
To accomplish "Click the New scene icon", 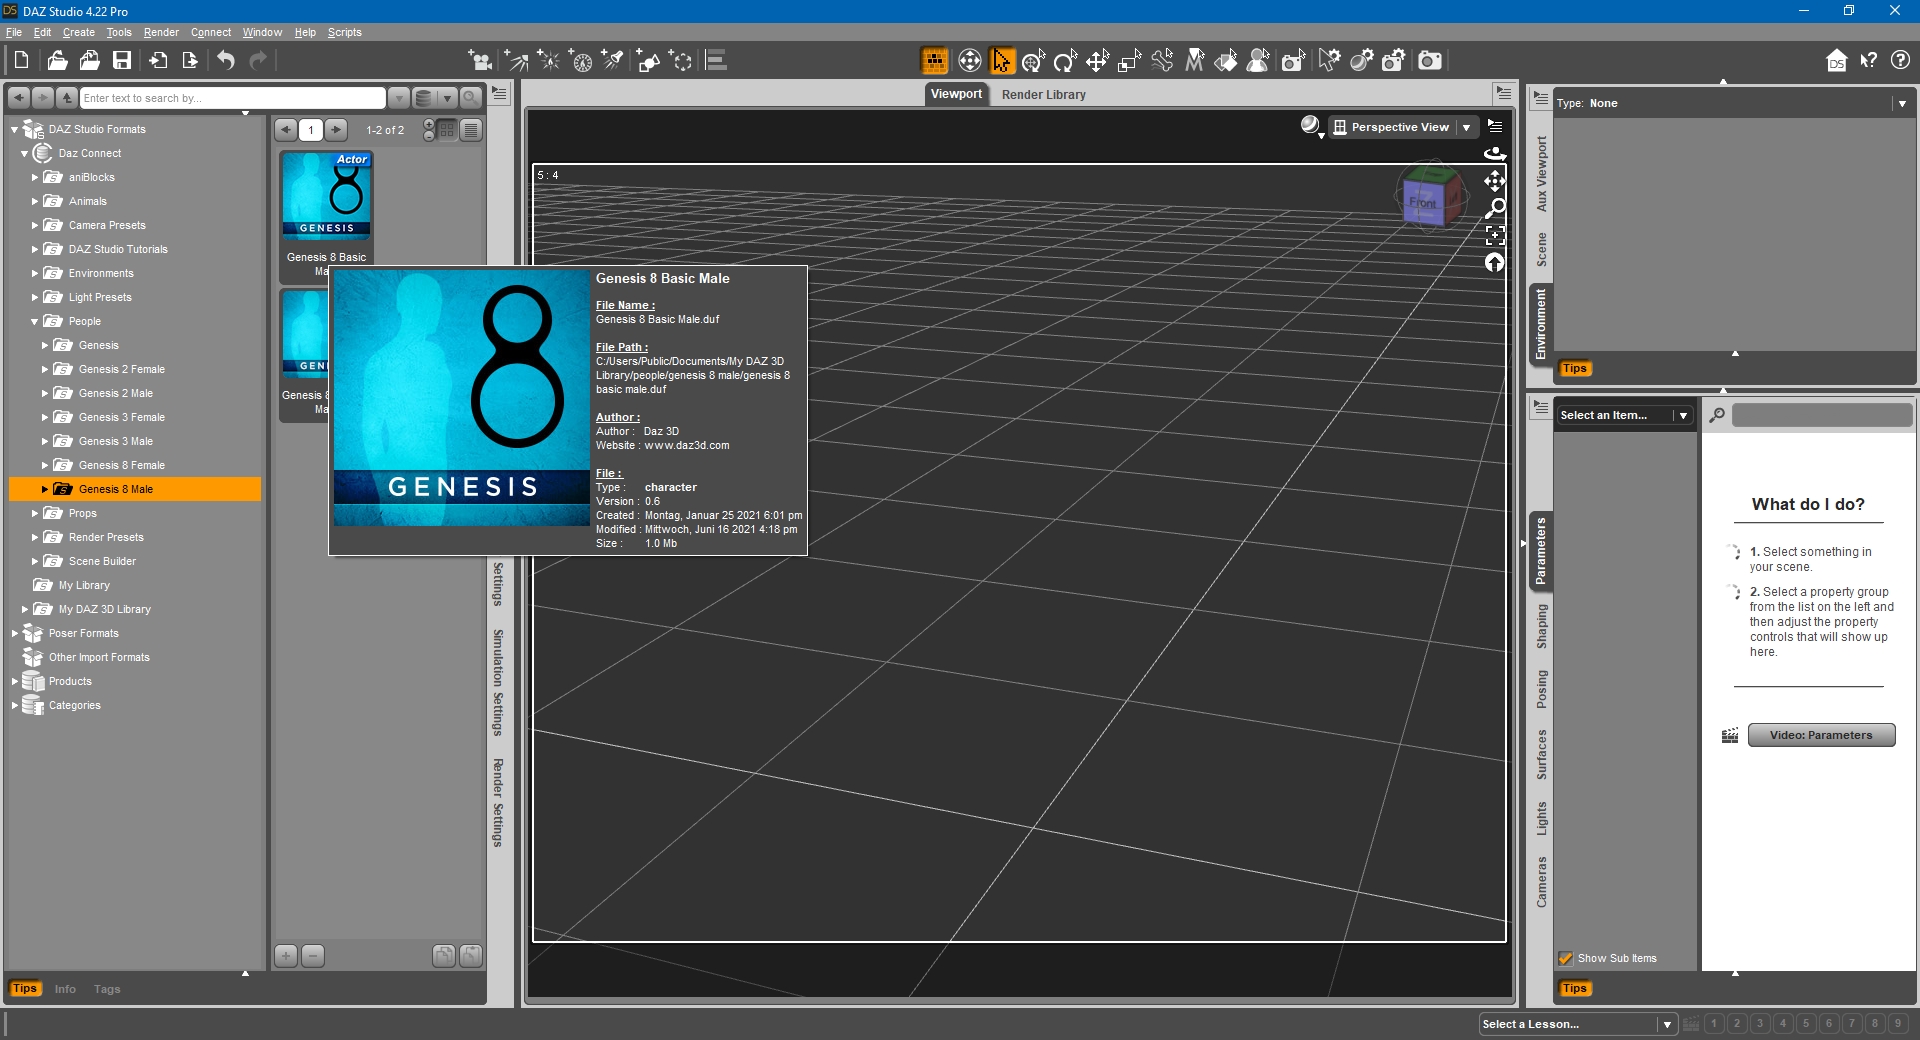I will click(22, 60).
